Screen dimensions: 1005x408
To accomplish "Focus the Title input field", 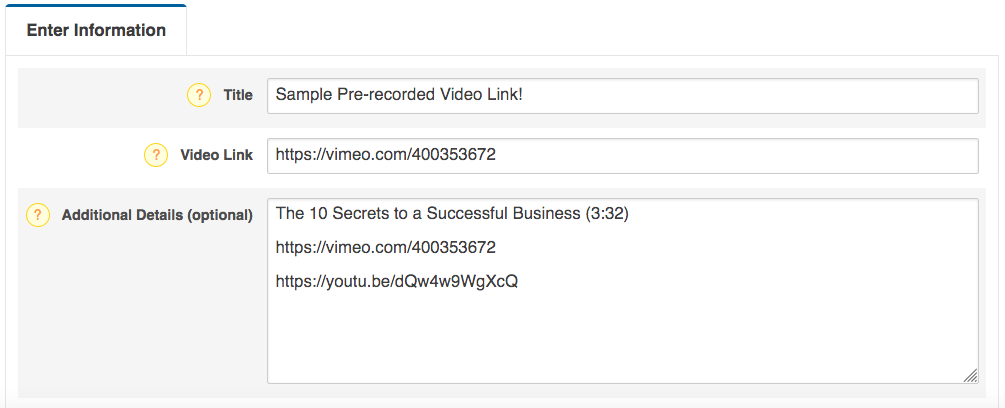I will click(623, 96).
